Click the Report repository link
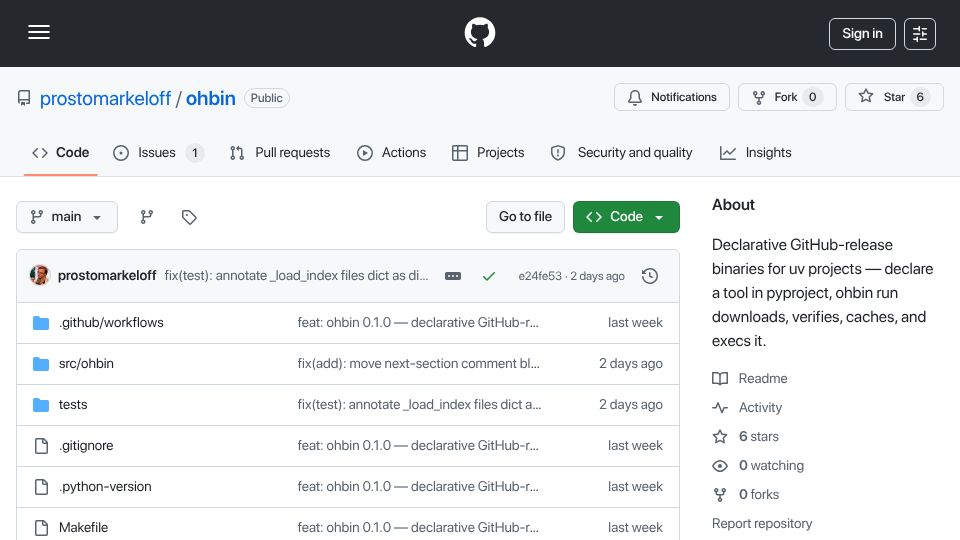Image resolution: width=960 pixels, height=540 pixels. click(762, 524)
